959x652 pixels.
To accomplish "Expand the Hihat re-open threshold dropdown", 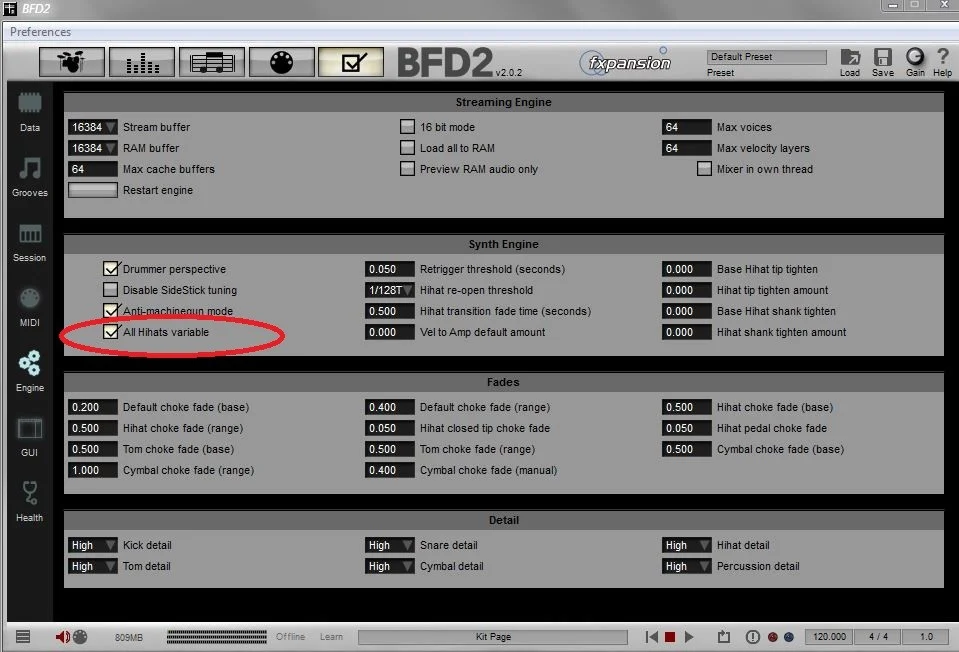I will click(x=389, y=290).
